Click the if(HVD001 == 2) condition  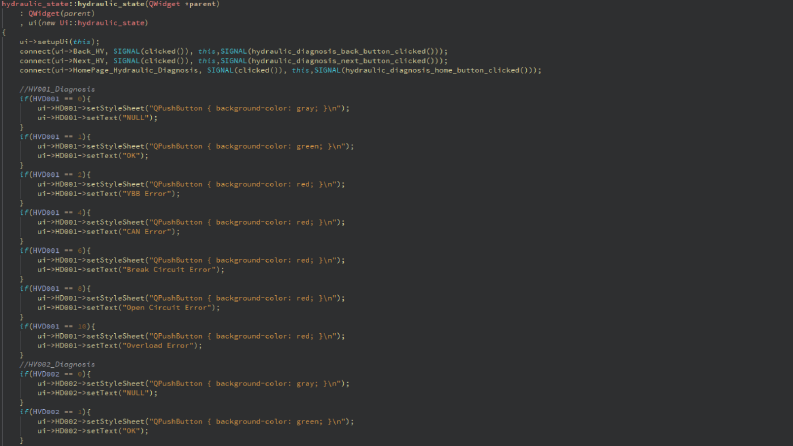55,174
